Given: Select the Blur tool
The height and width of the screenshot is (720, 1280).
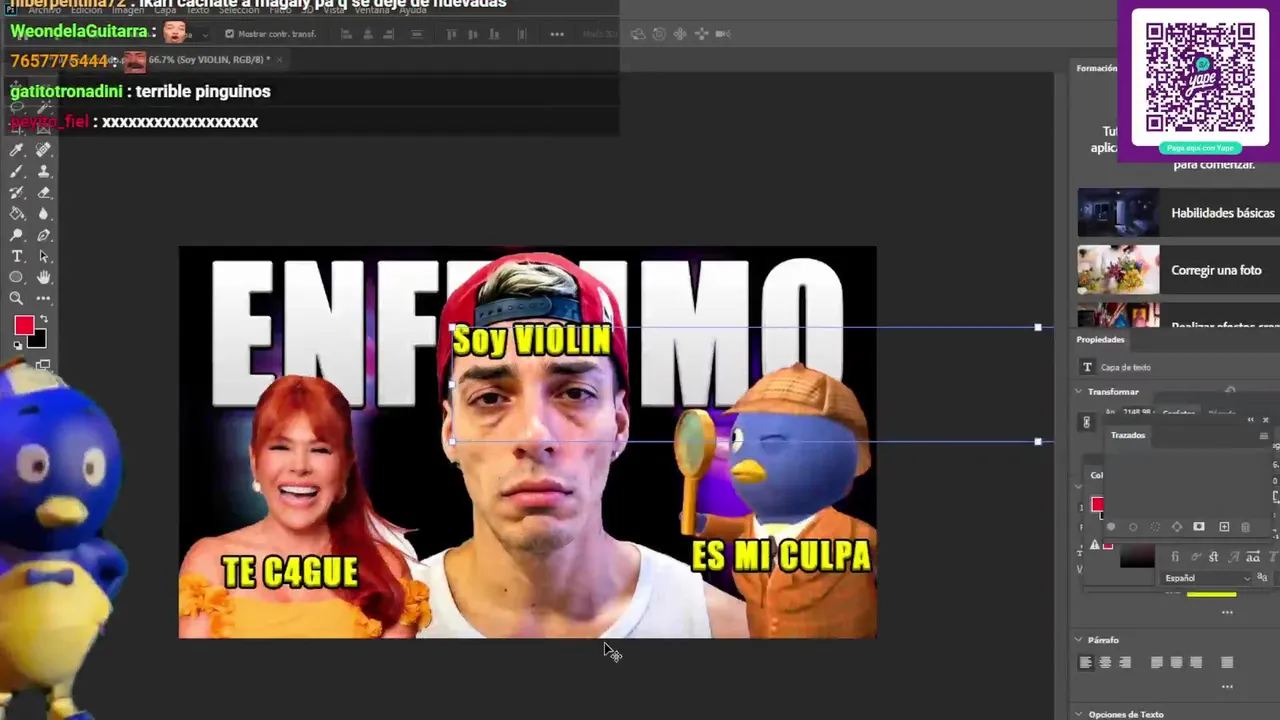Looking at the screenshot, I should click(44, 214).
